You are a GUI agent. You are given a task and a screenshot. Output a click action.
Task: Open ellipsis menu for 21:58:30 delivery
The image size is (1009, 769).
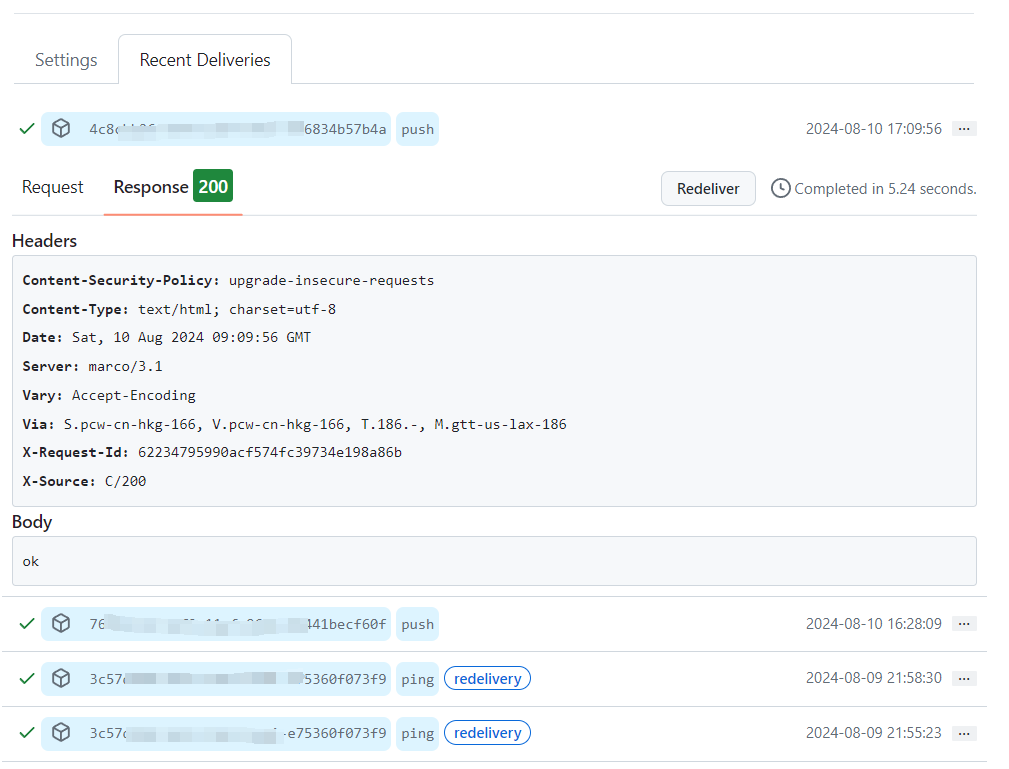pos(964,679)
